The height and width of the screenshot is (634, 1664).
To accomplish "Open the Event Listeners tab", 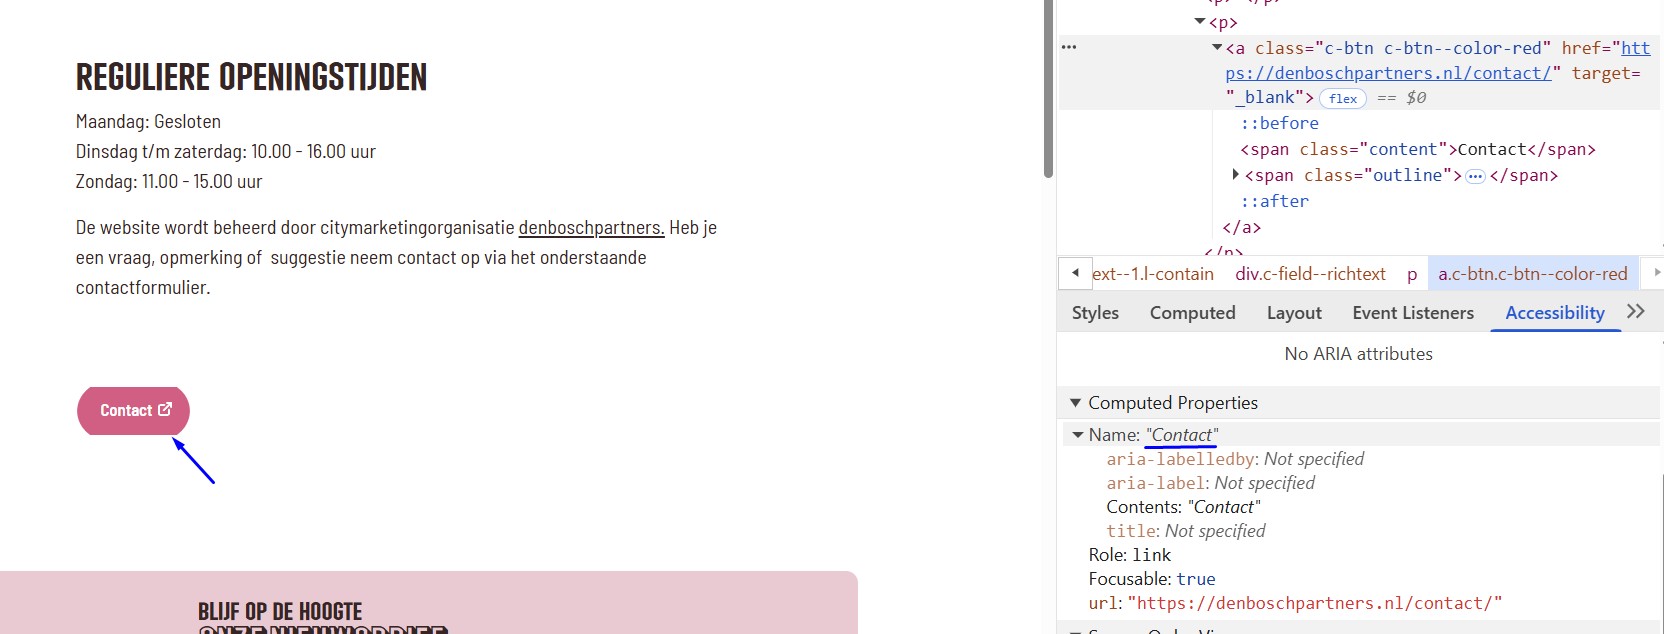I will 1412,313.
